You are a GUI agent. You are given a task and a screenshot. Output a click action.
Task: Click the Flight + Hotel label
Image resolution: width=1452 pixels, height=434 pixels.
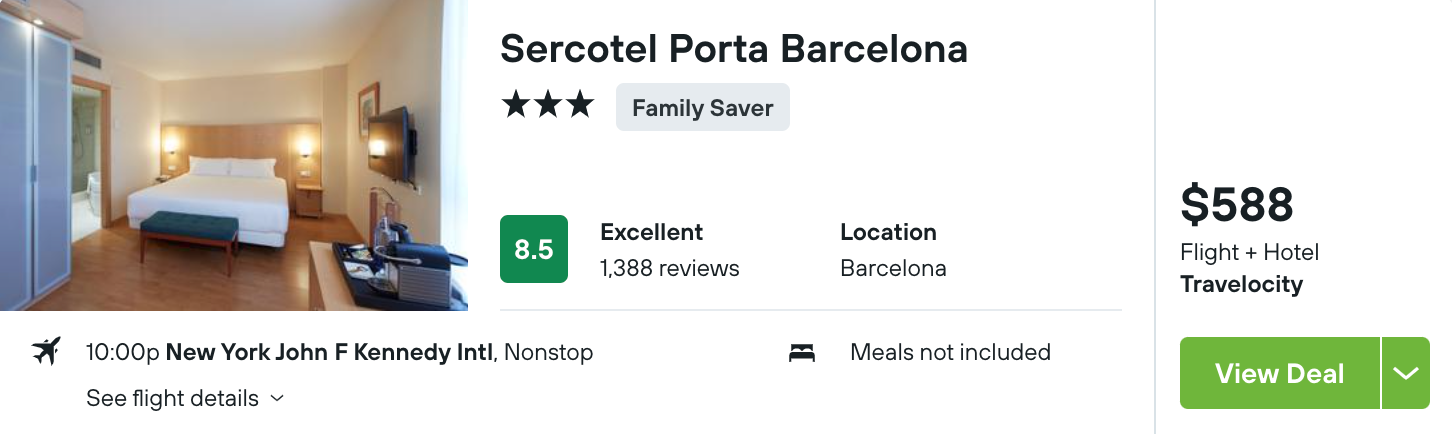point(1250,252)
